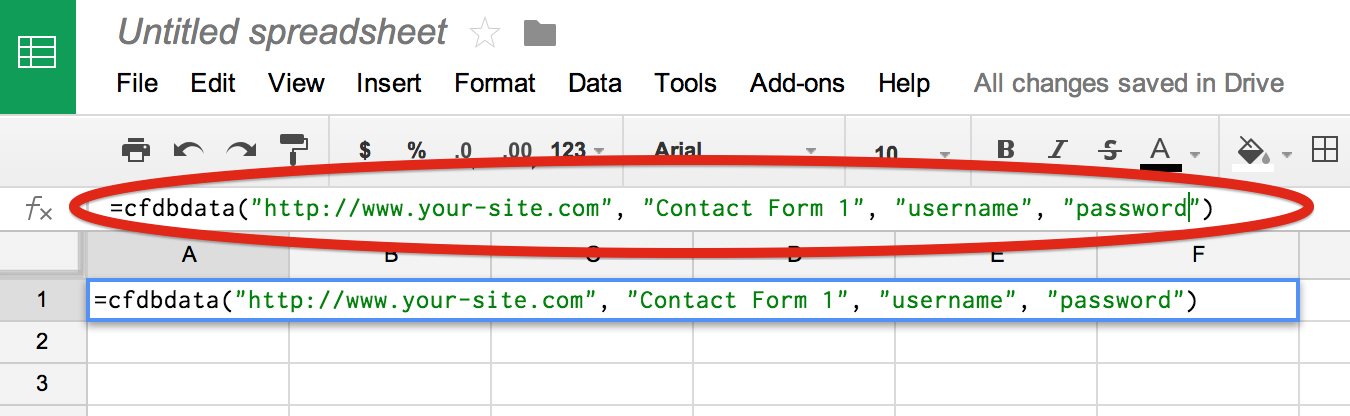The width and height of the screenshot is (1350, 416).
Task: Click the Untitled spreadsheet title
Action: [x=282, y=32]
